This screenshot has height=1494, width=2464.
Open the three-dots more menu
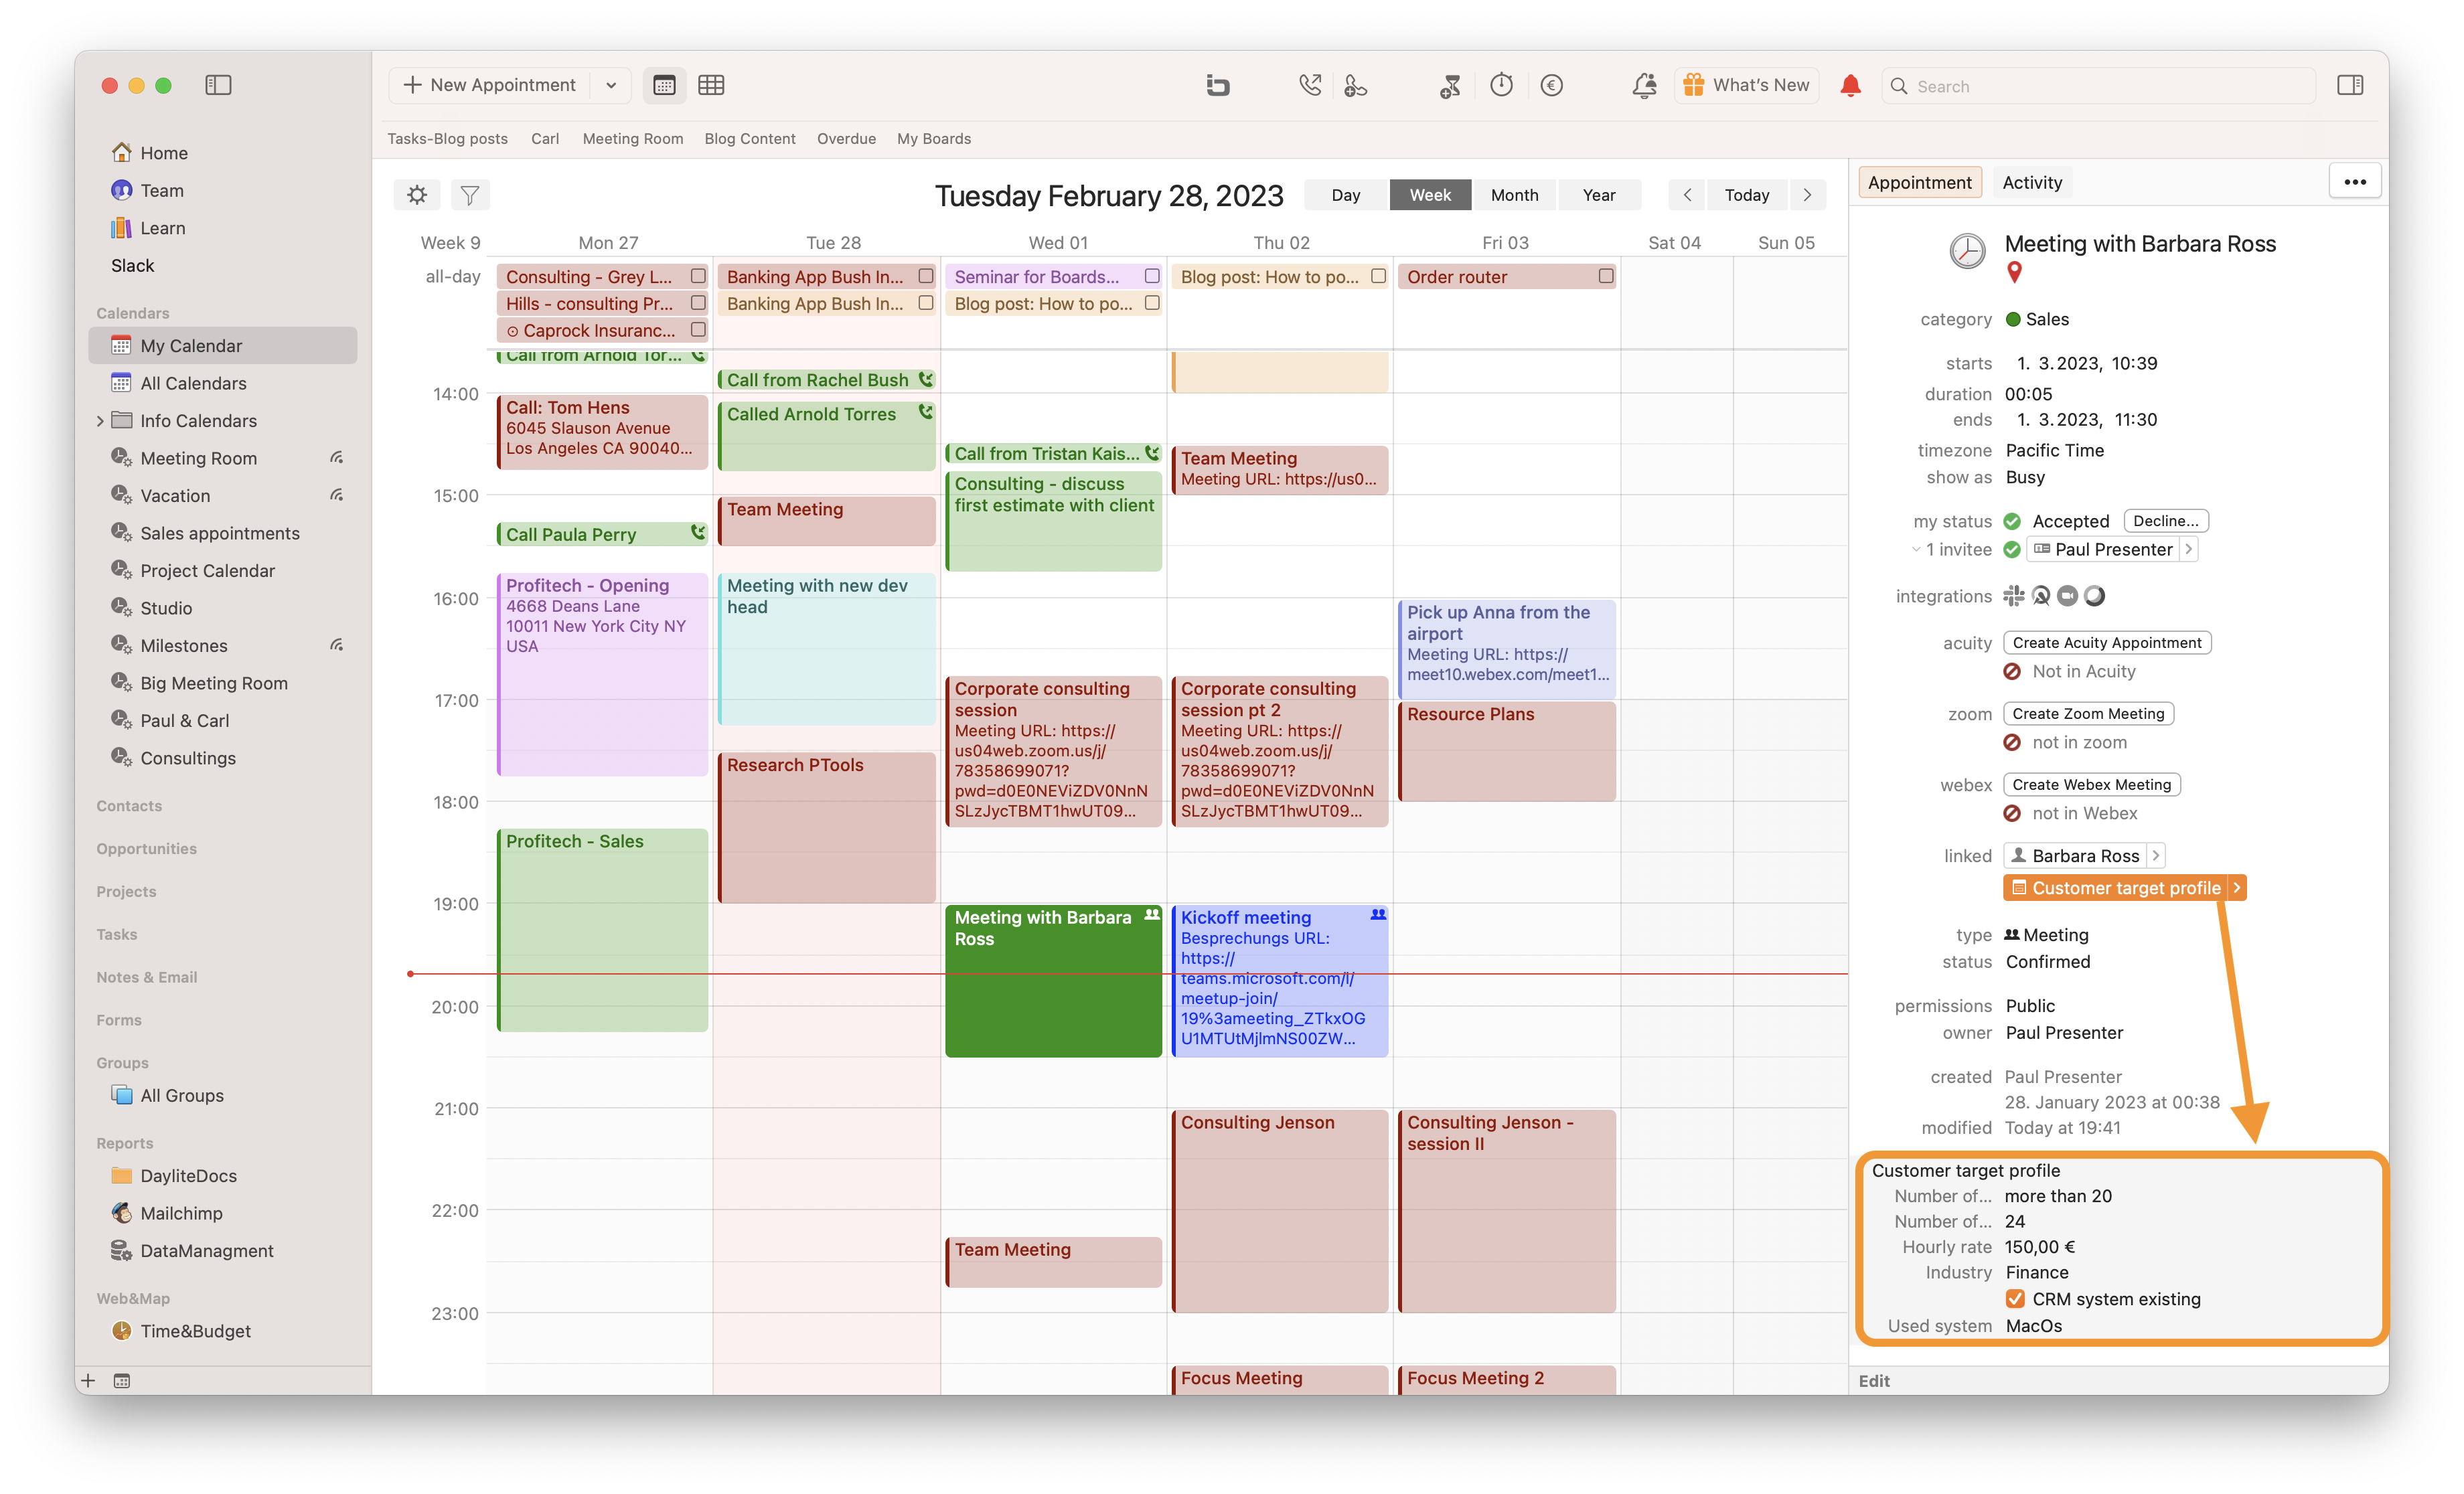pos(2354,182)
